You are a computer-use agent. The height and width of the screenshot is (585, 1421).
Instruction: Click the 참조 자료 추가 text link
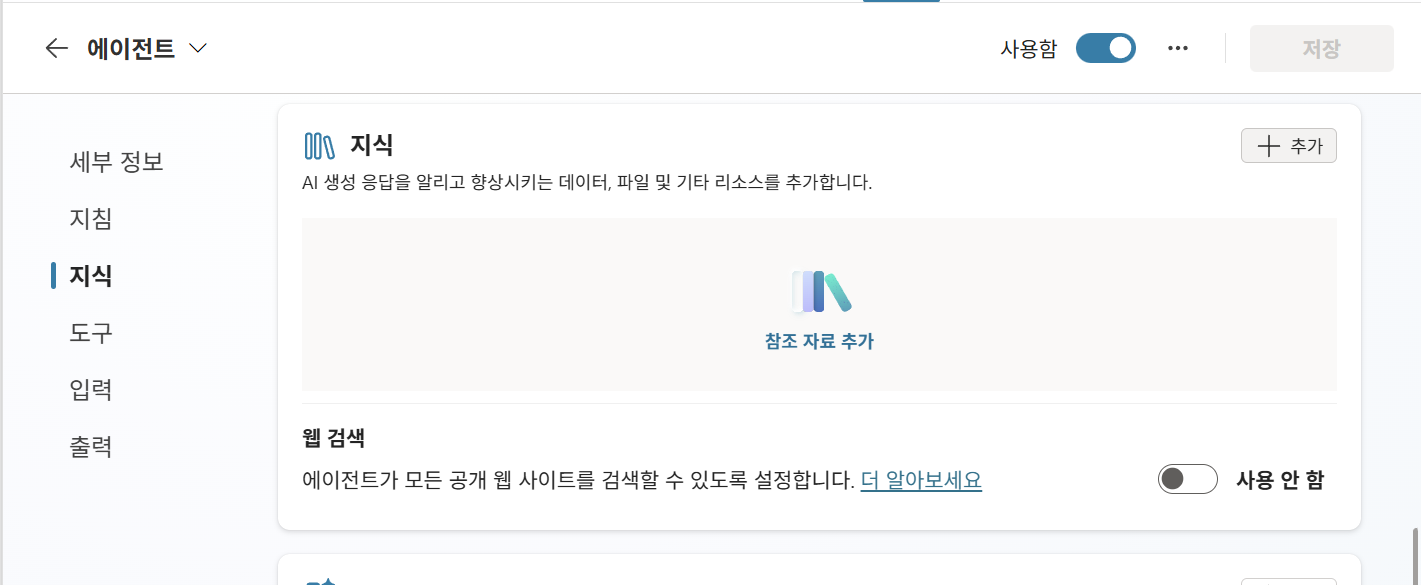pos(819,341)
